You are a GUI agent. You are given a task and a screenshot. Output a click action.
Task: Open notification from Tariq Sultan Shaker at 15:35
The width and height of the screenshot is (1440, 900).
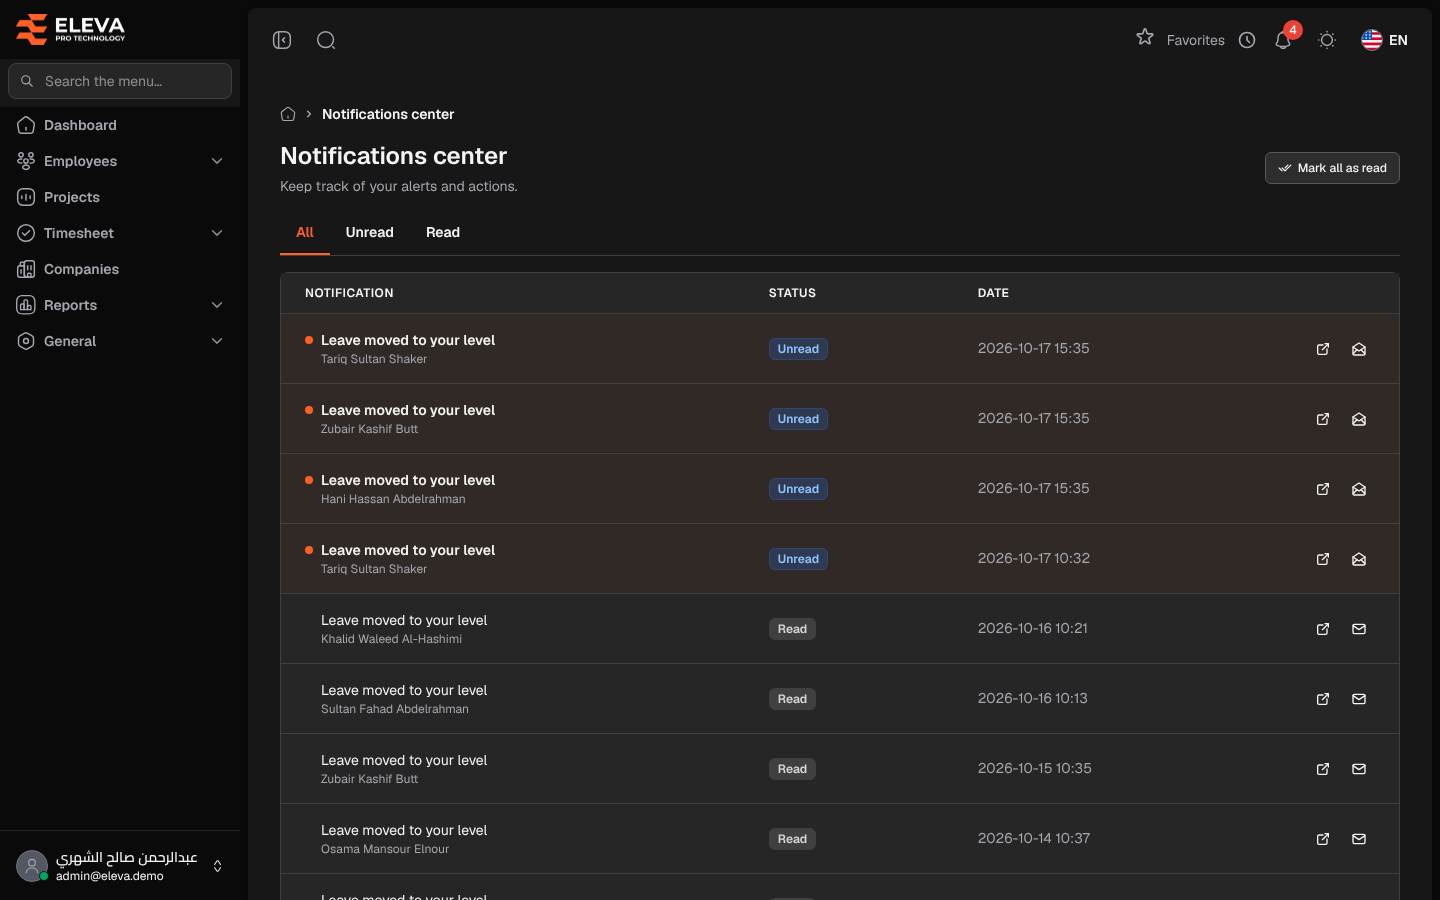coord(1323,349)
